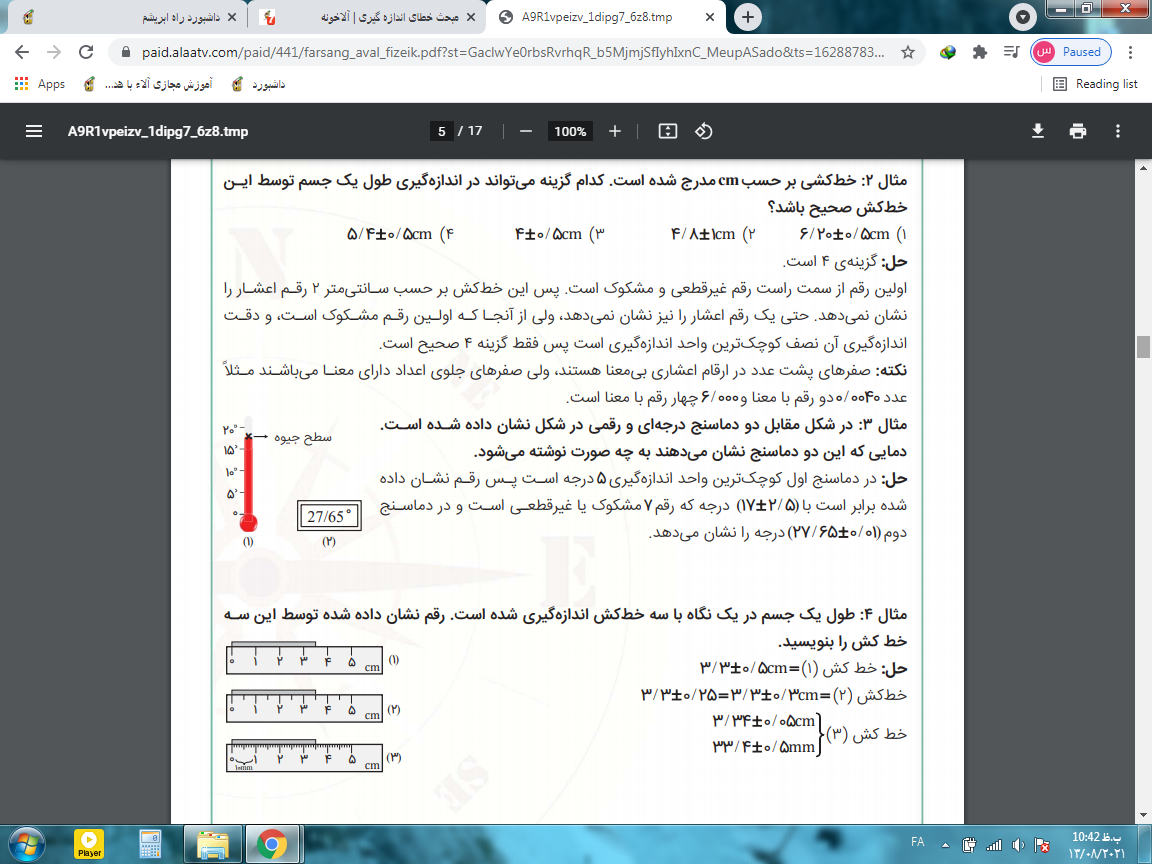
Task: Close the مبحث خطای اندازه گیری tab
Action: point(471,17)
